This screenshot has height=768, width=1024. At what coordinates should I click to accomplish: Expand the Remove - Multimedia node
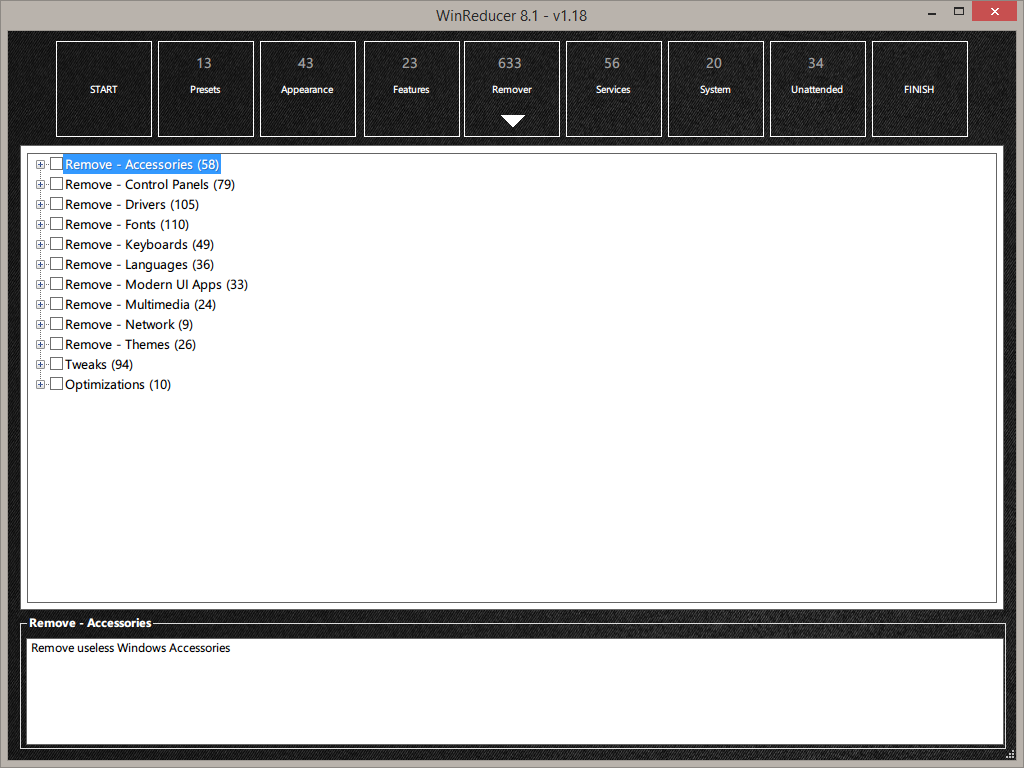[40, 305]
